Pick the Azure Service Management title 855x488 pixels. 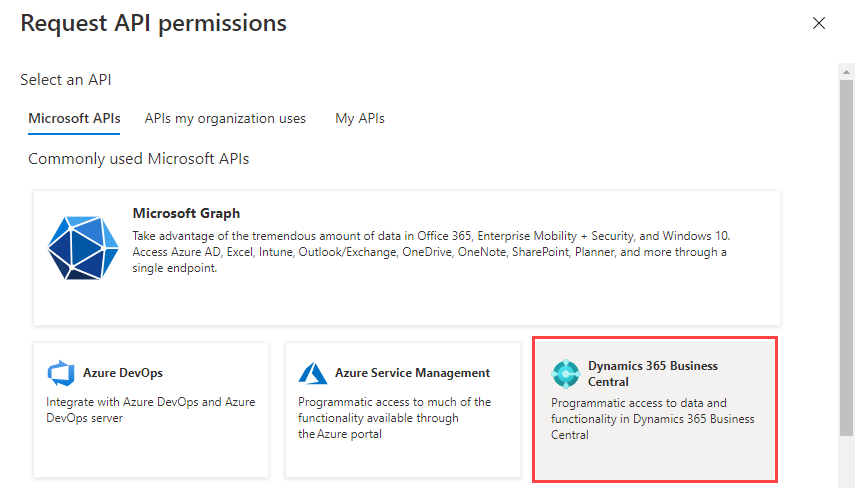[x=412, y=373]
